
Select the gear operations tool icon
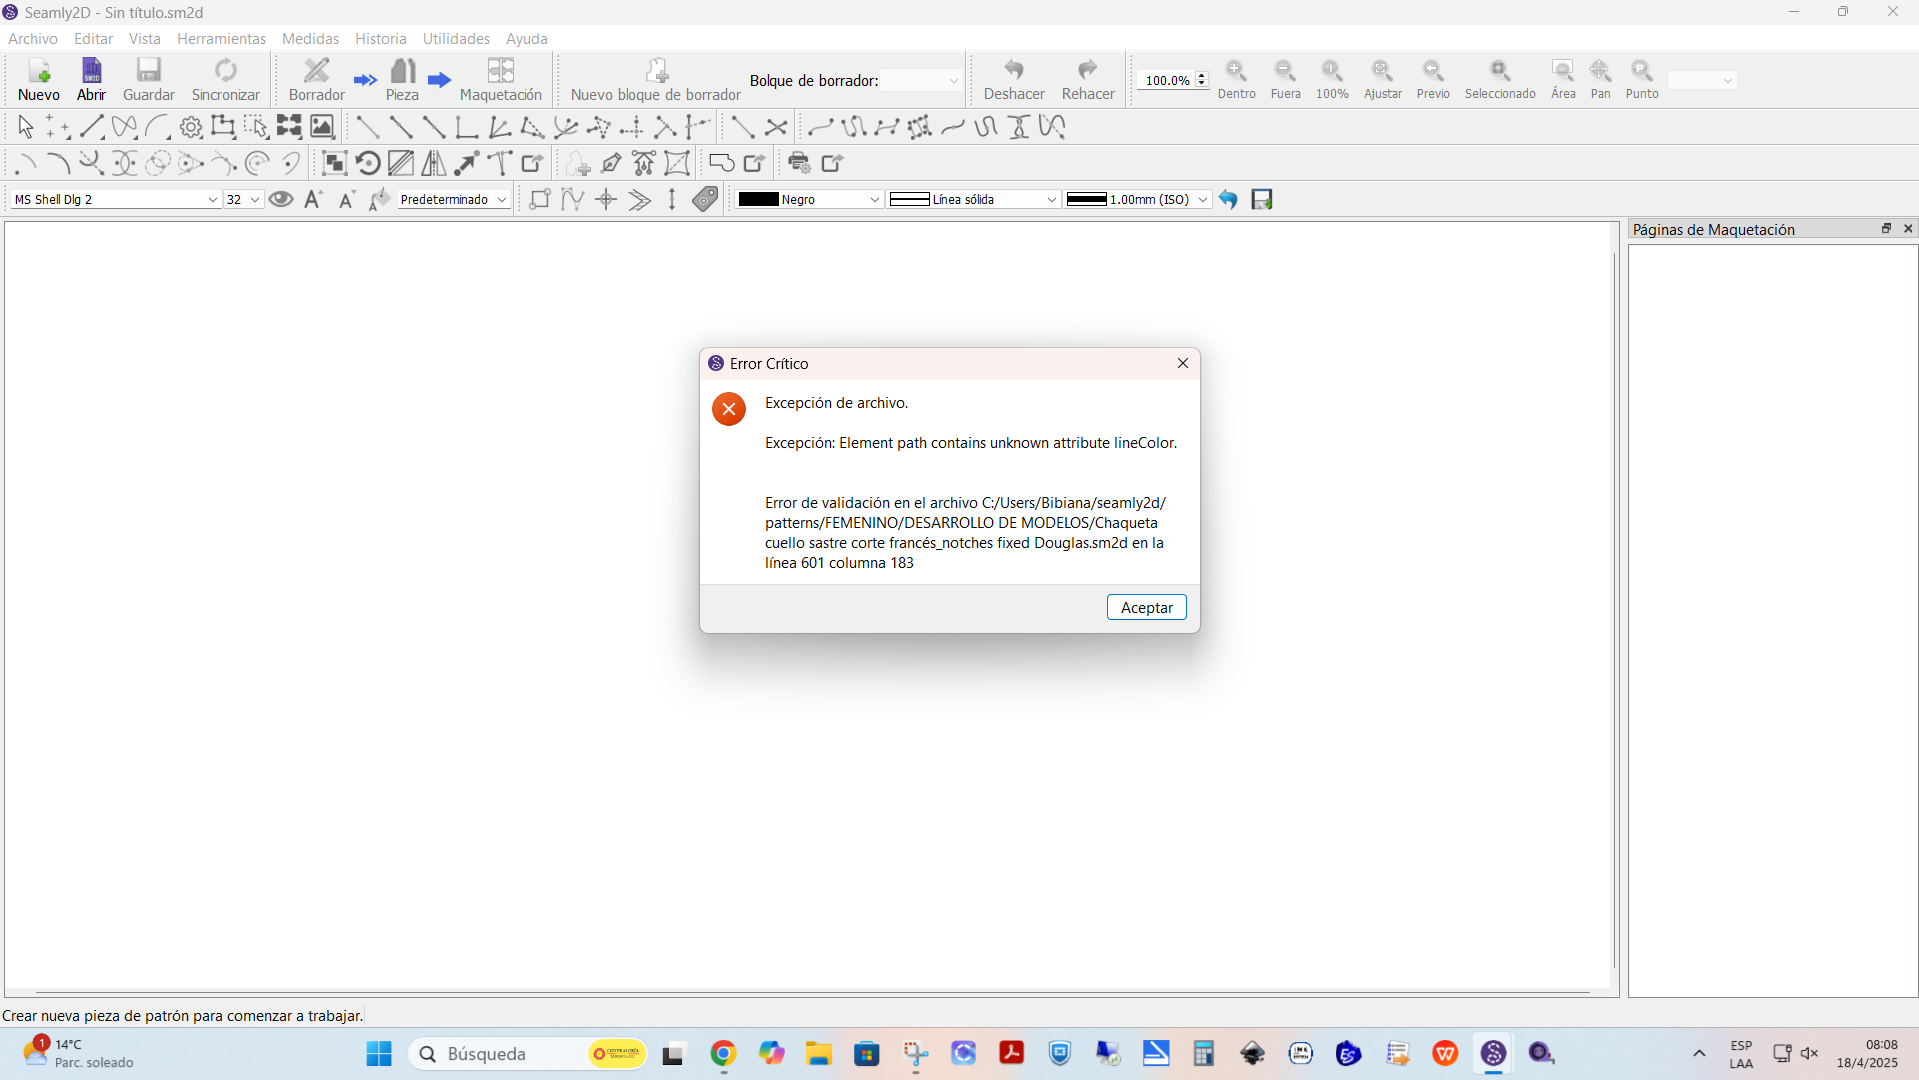pos(190,127)
